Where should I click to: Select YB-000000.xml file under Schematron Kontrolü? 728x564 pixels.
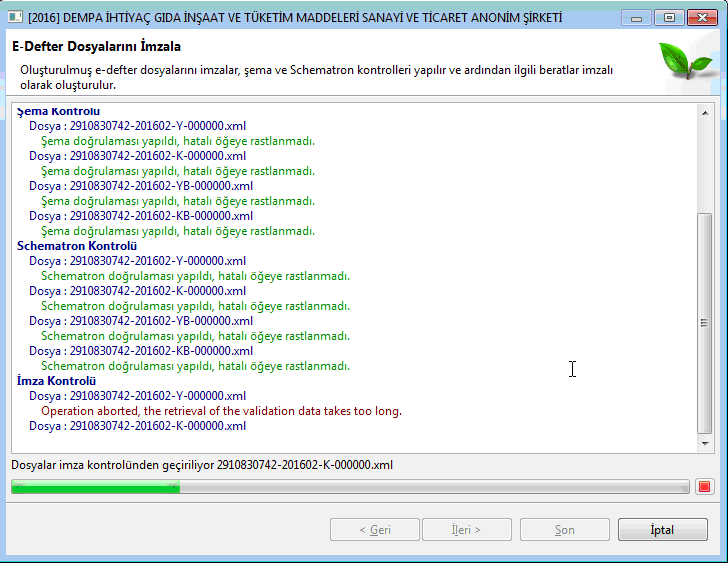[141, 321]
